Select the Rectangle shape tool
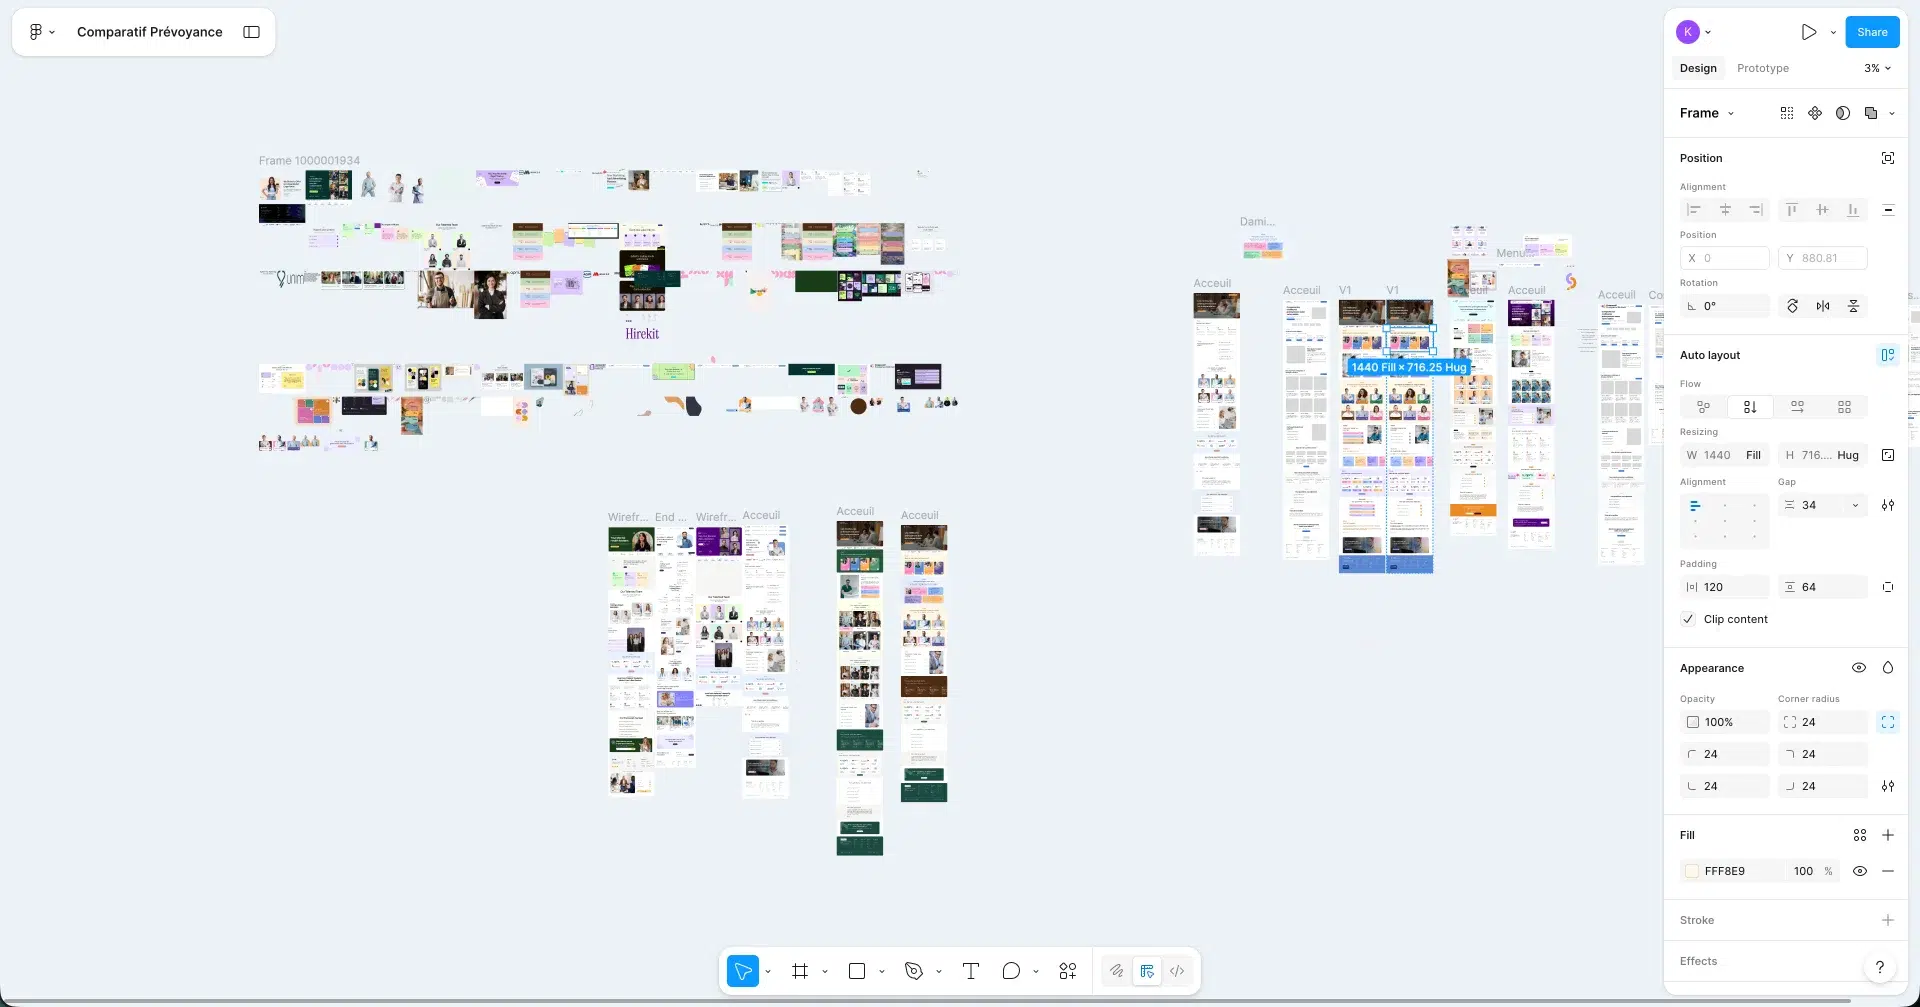Viewport: 1920px width, 1007px height. click(x=857, y=971)
